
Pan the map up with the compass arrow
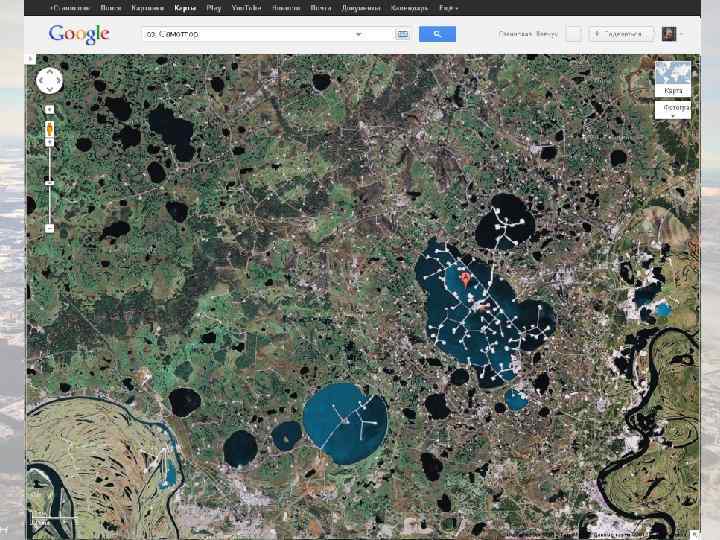pyautogui.click(x=50, y=73)
